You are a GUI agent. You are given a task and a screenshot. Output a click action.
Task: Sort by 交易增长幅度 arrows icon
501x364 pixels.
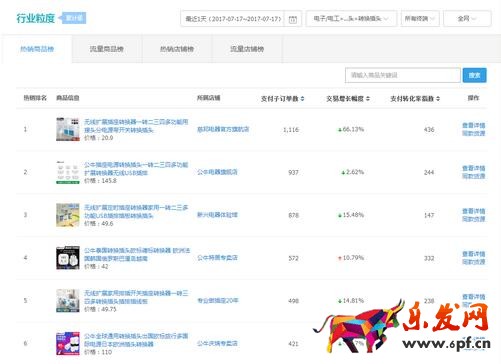(x=368, y=99)
